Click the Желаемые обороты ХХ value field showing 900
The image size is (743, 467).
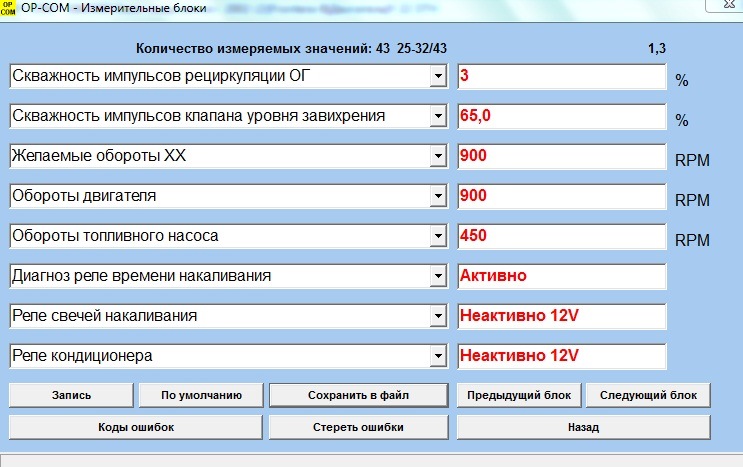[562, 156]
